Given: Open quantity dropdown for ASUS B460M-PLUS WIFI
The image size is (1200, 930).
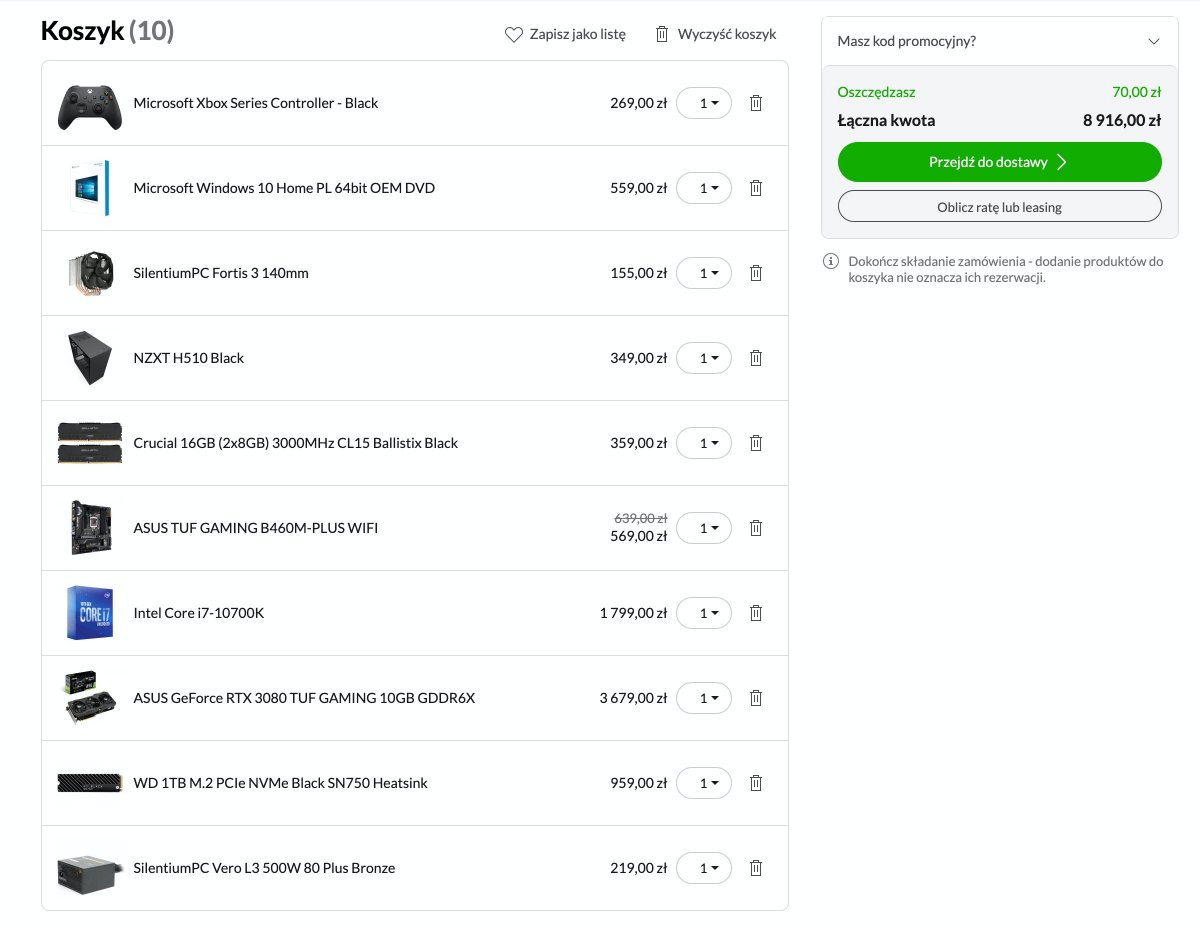Looking at the screenshot, I should [x=704, y=528].
